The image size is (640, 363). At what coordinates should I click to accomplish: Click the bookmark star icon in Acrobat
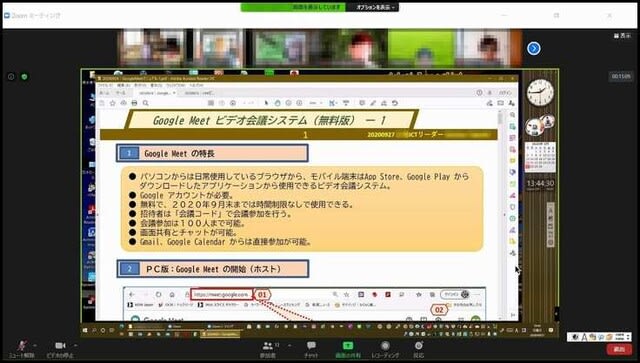(x=113, y=103)
